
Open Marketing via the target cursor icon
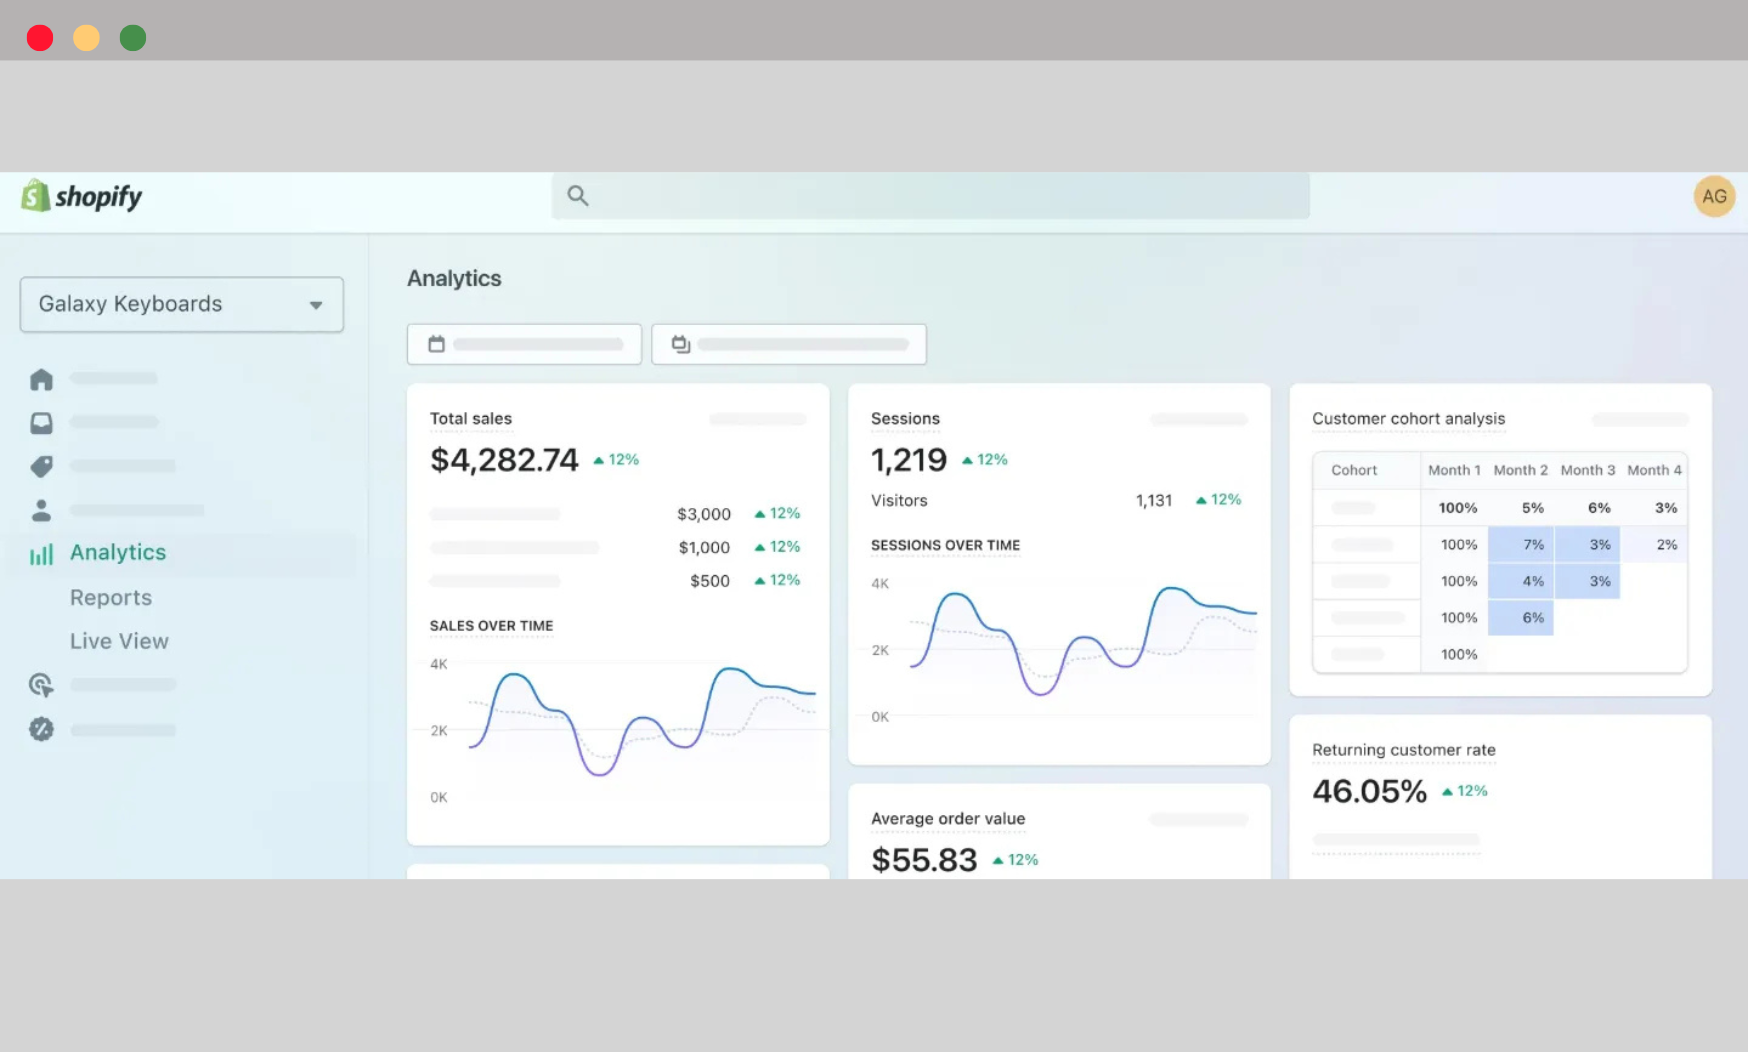tap(40, 684)
